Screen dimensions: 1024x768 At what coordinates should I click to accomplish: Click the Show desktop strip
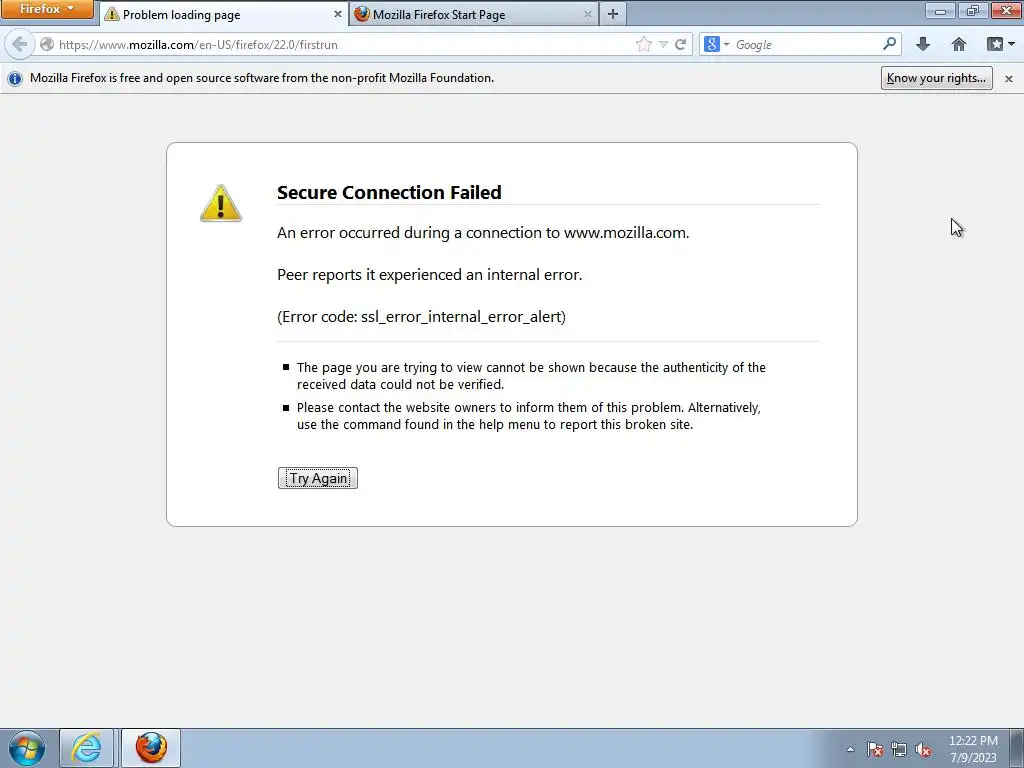[x=1017, y=748]
